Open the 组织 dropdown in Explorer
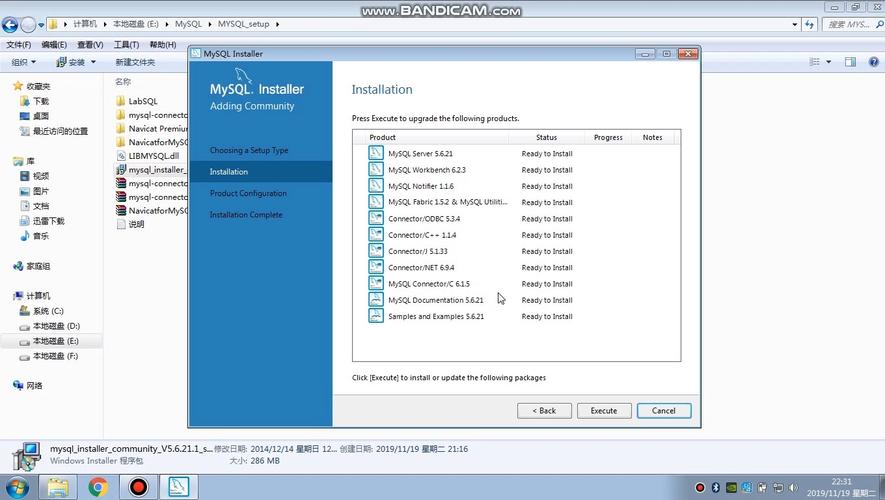This screenshot has height=500, width=885. pyautogui.click(x=24, y=62)
